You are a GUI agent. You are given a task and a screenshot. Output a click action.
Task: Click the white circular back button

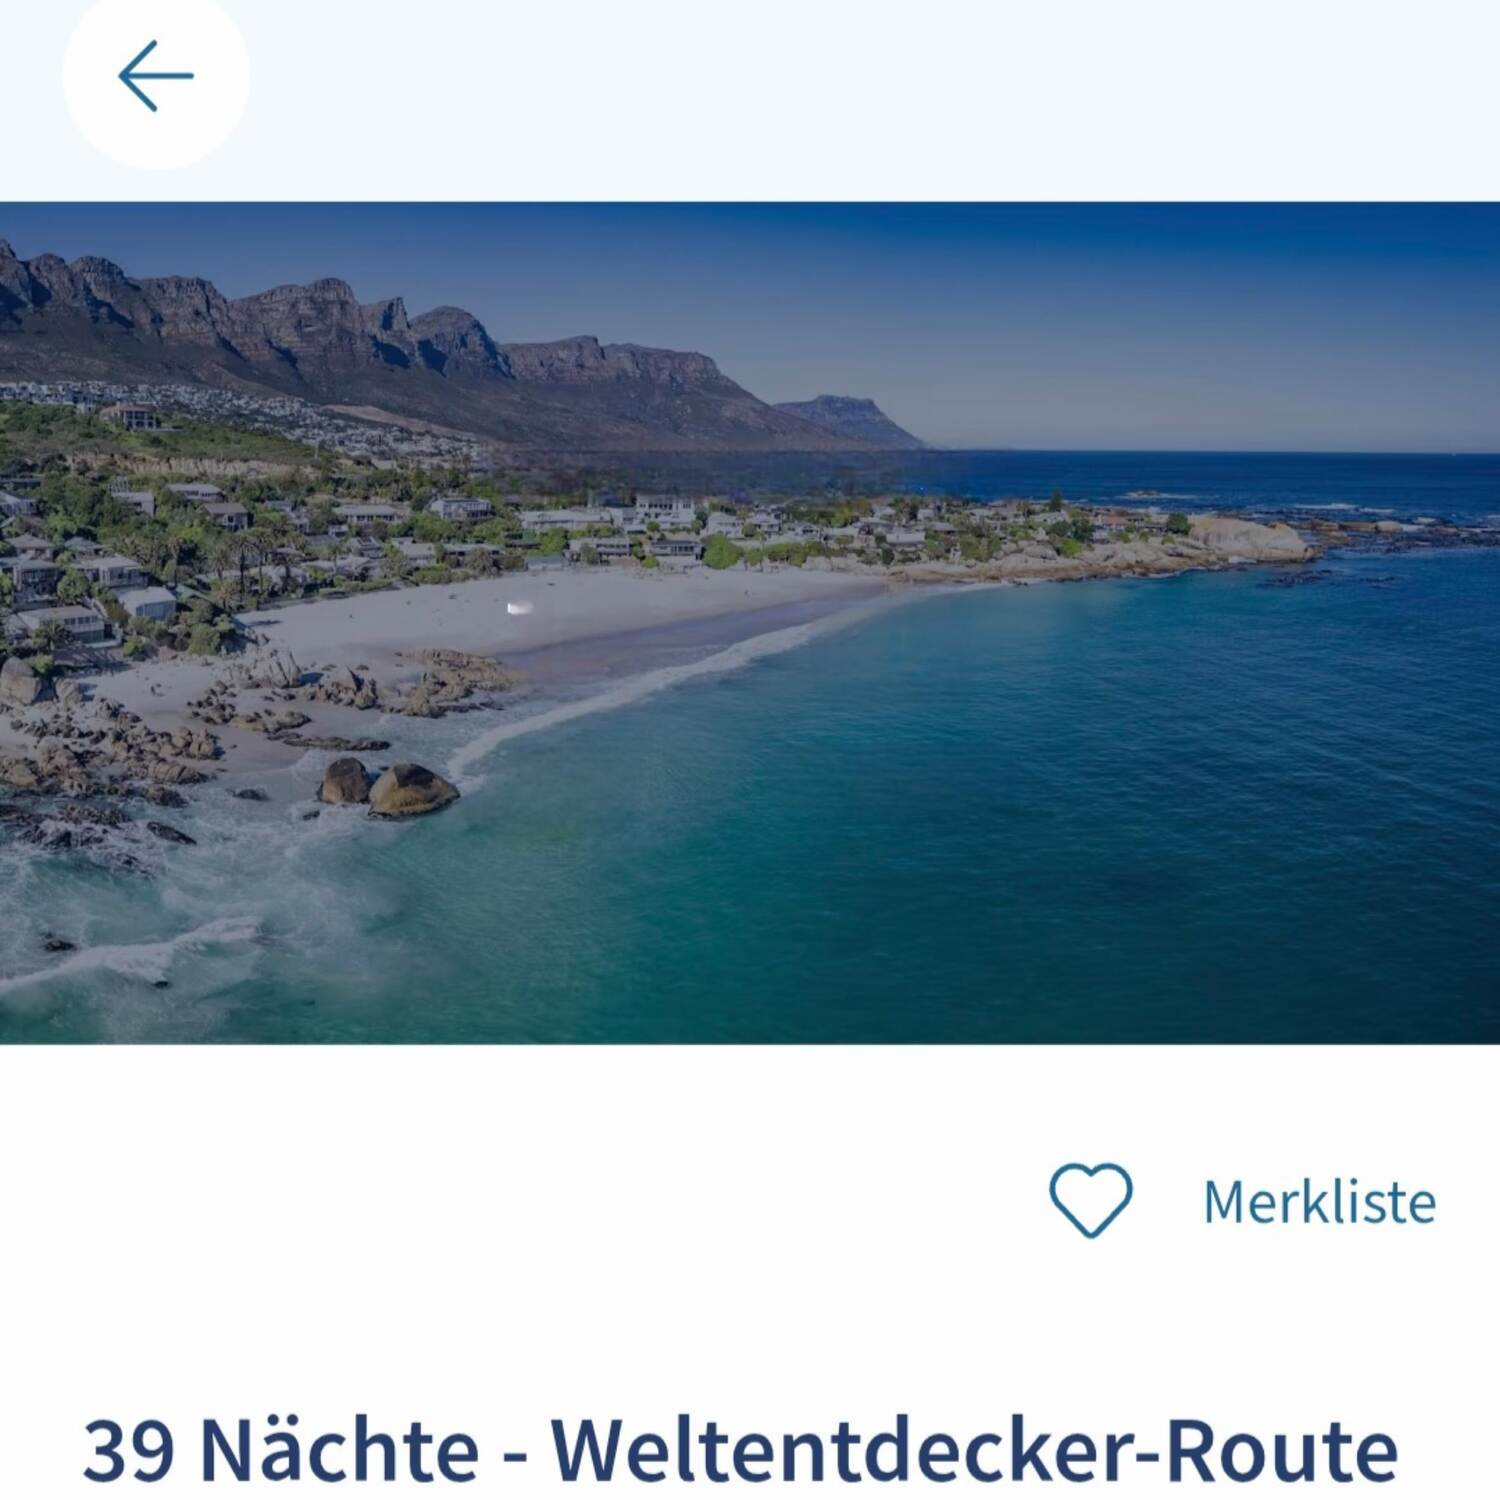coord(155,76)
